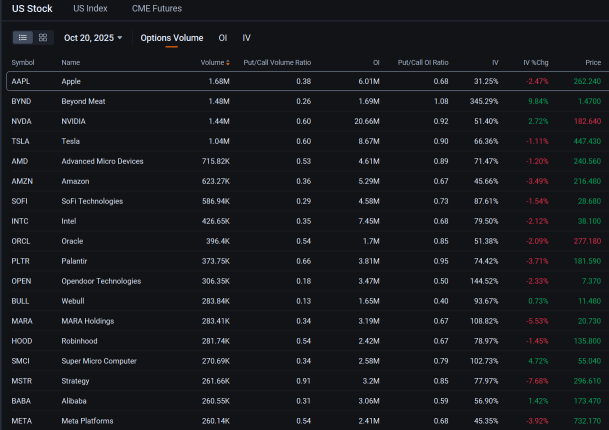Image resolution: width=609 pixels, height=430 pixels.
Task: Click the Volume column sort arrows
Action: click(x=228, y=62)
